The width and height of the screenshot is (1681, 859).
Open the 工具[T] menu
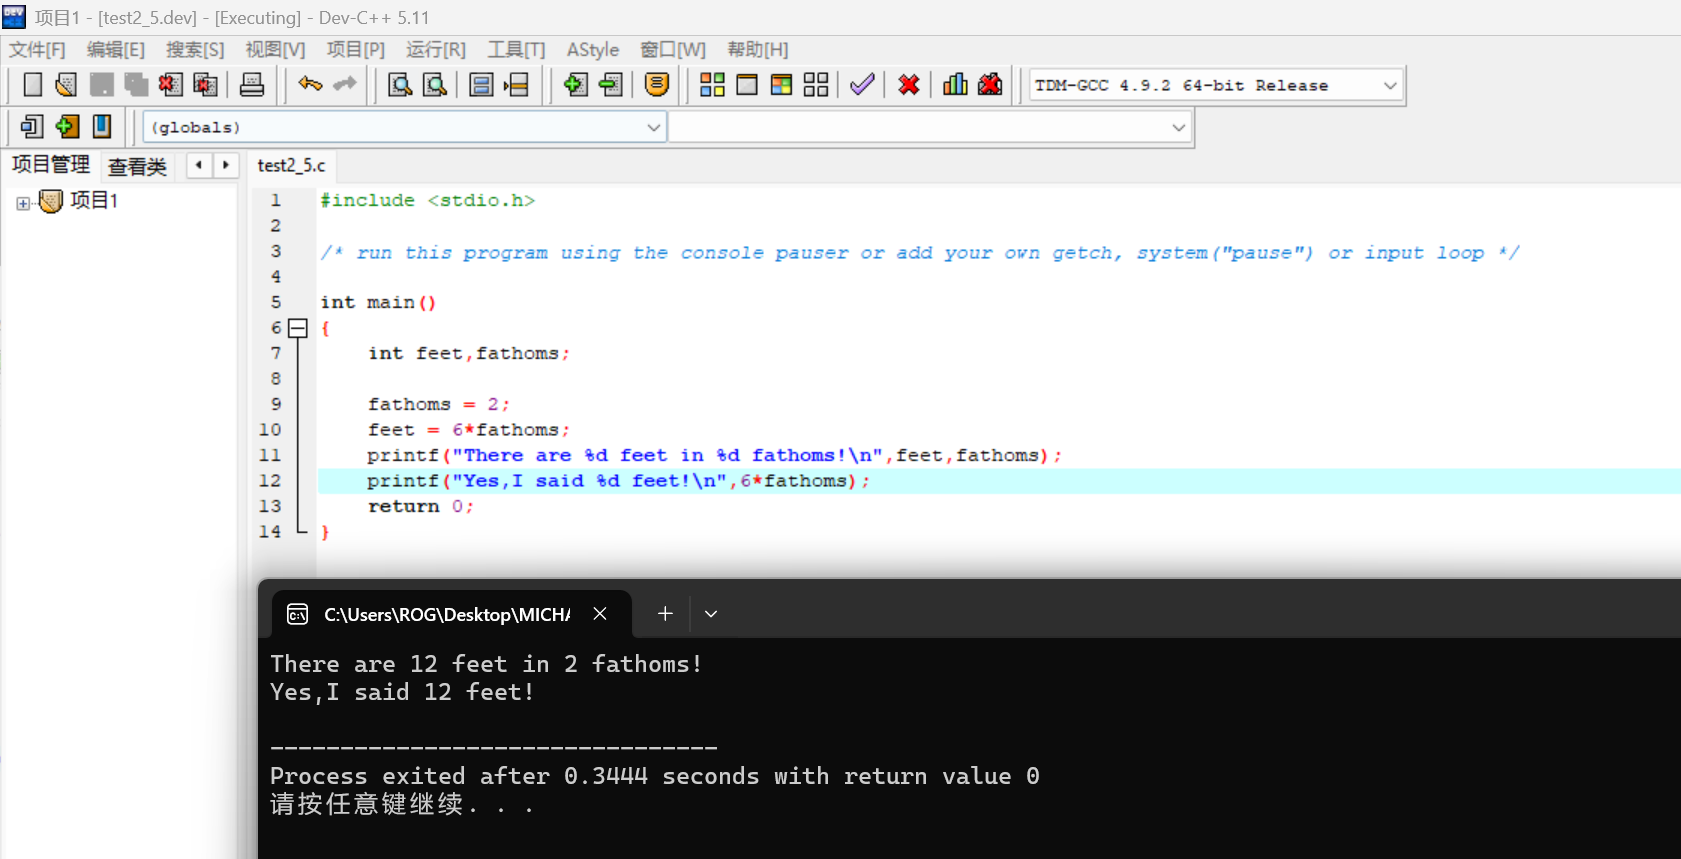516,50
